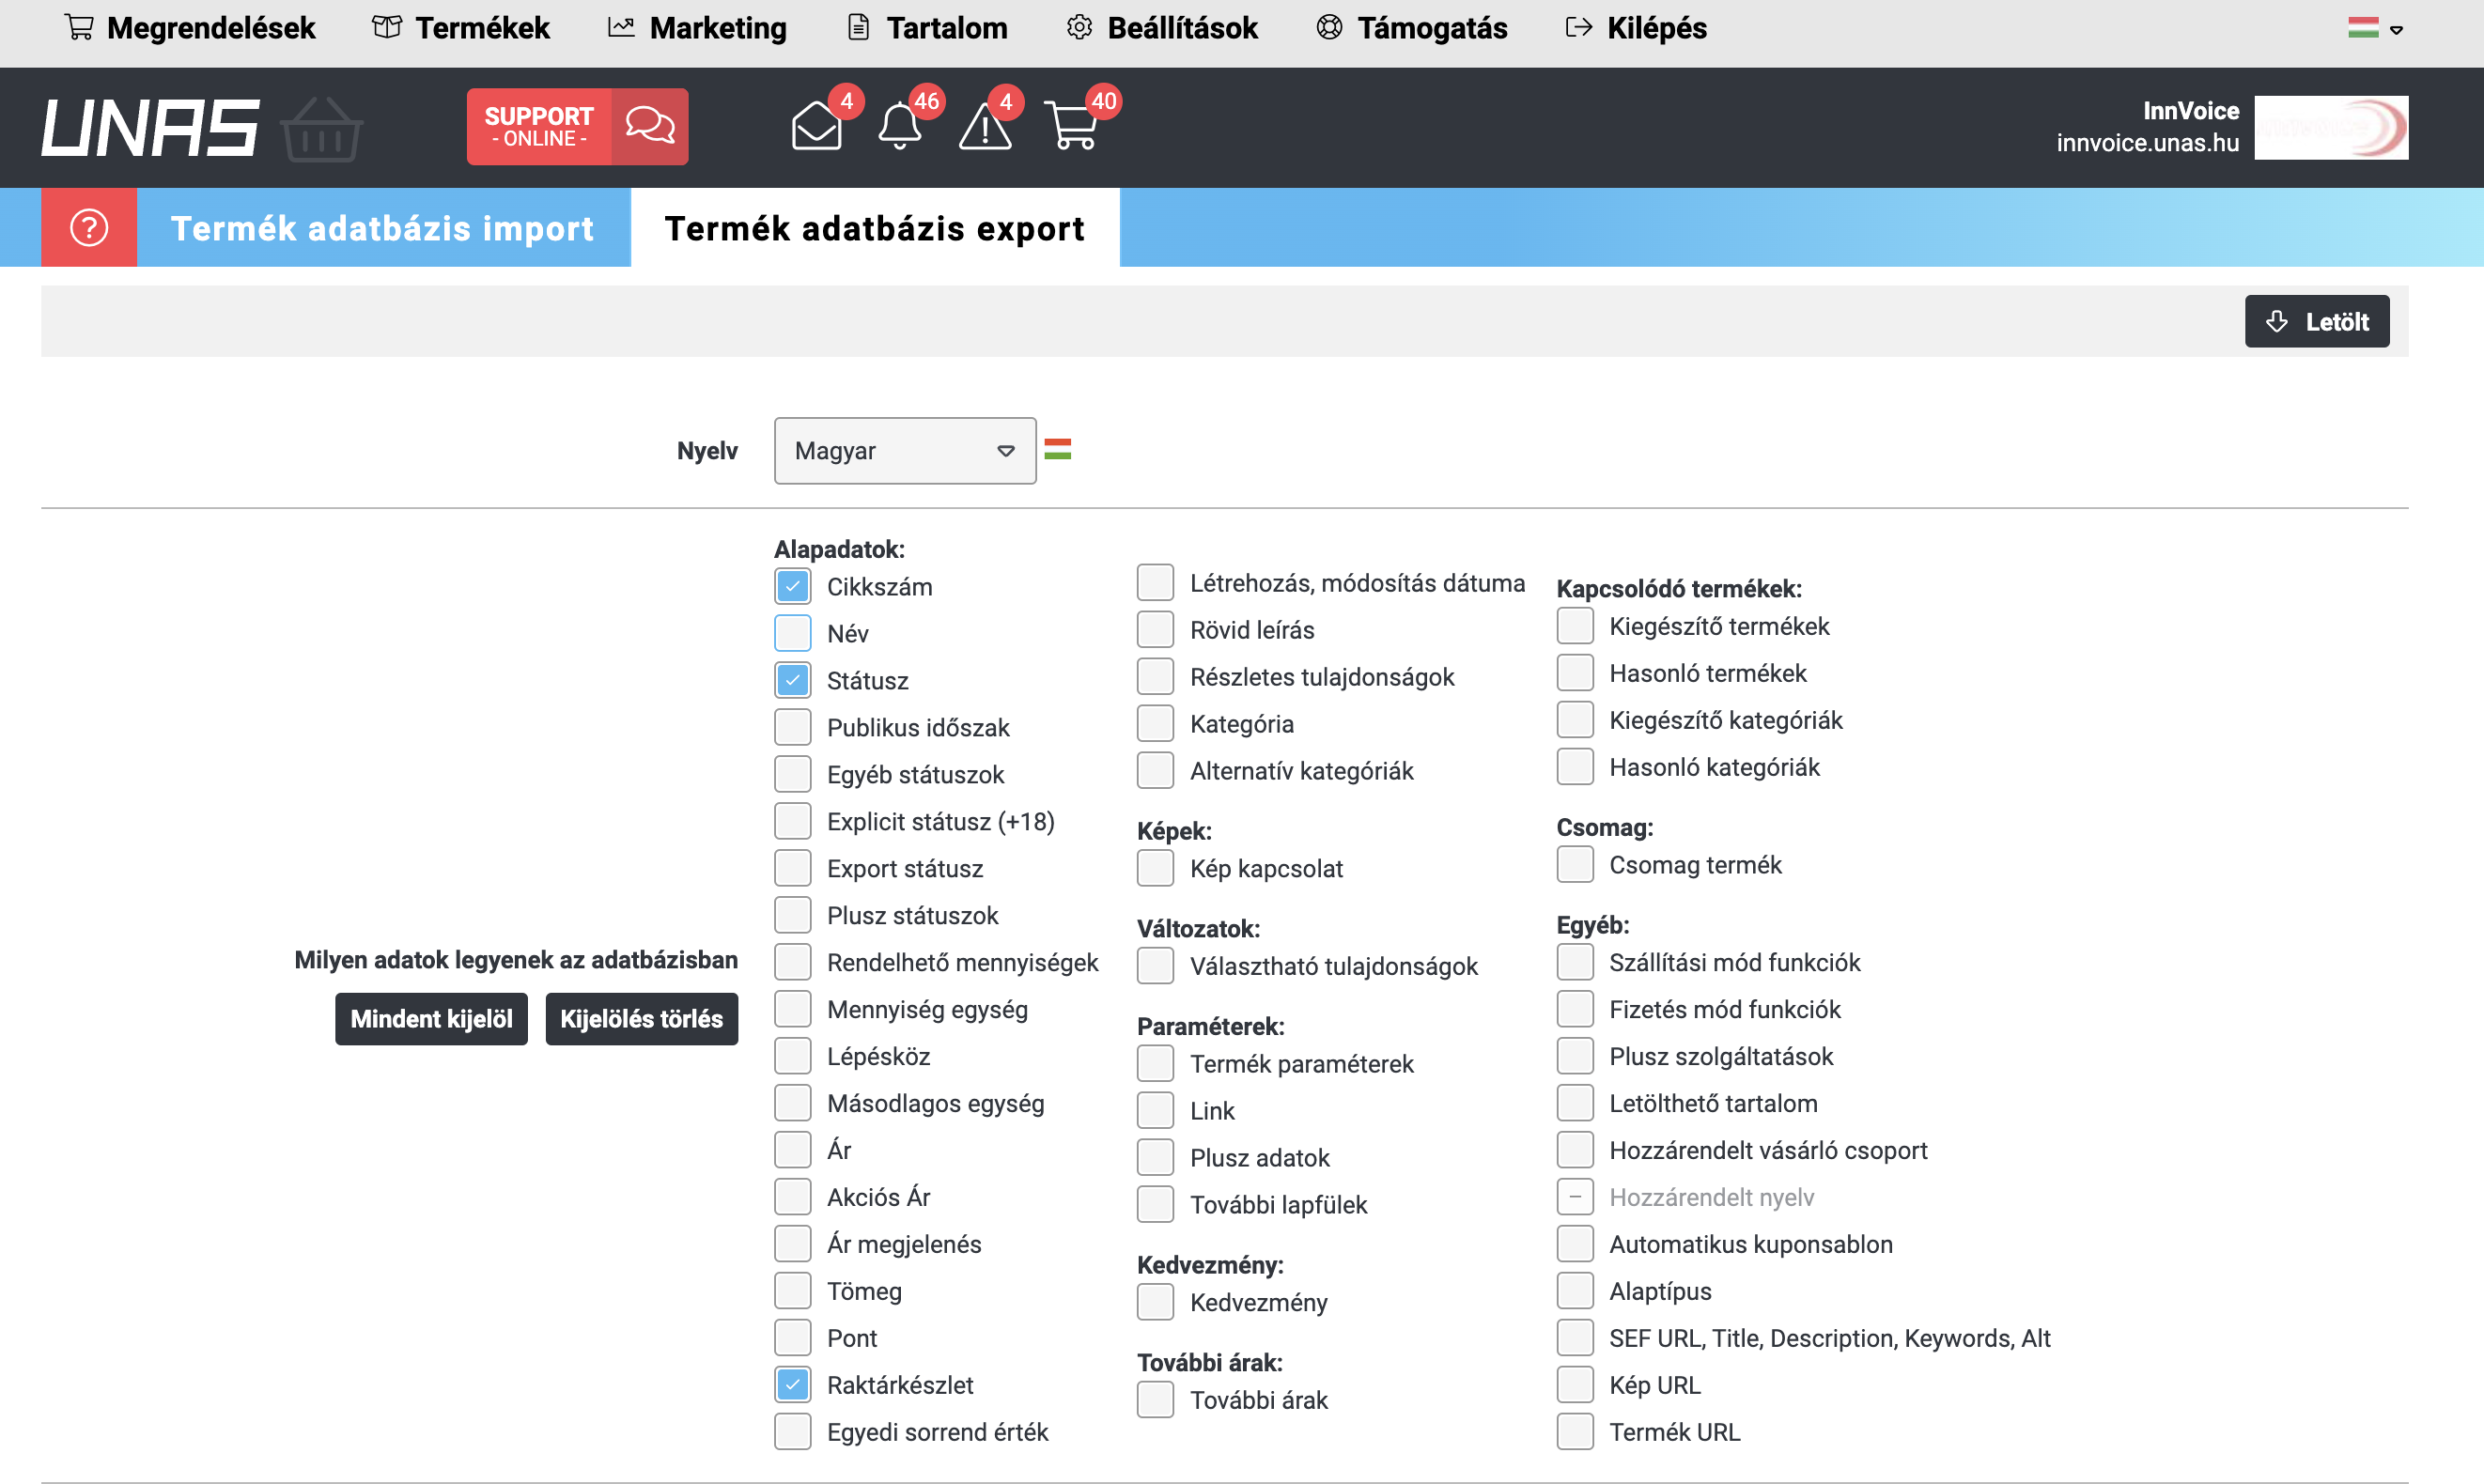The height and width of the screenshot is (1484, 2484).
Task: Tick the Pont checkbox
Action: coord(793,1338)
